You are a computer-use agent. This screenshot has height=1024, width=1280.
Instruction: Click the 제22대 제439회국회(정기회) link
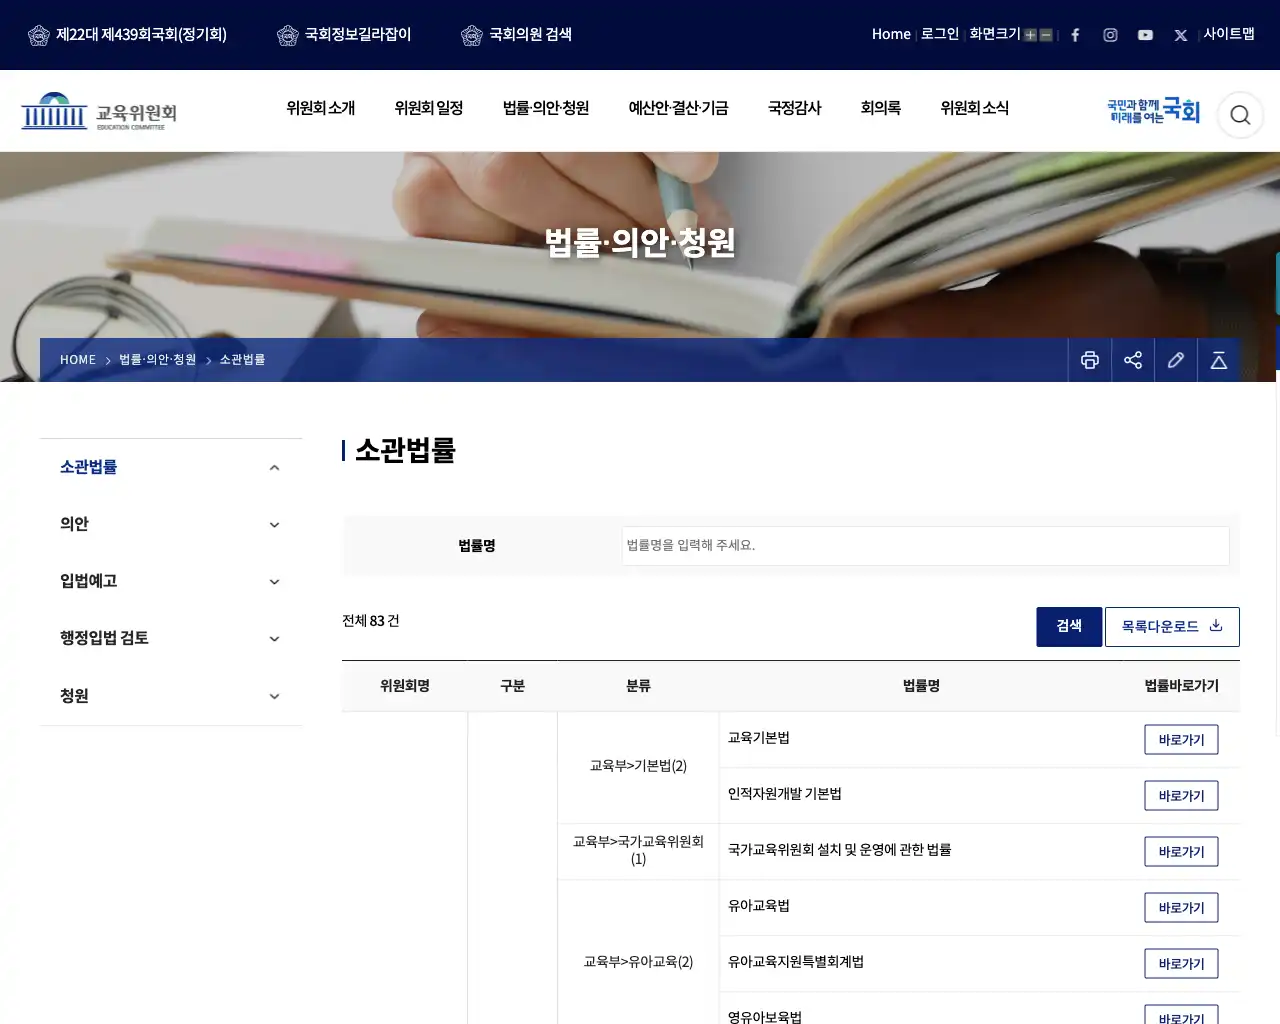(x=127, y=35)
